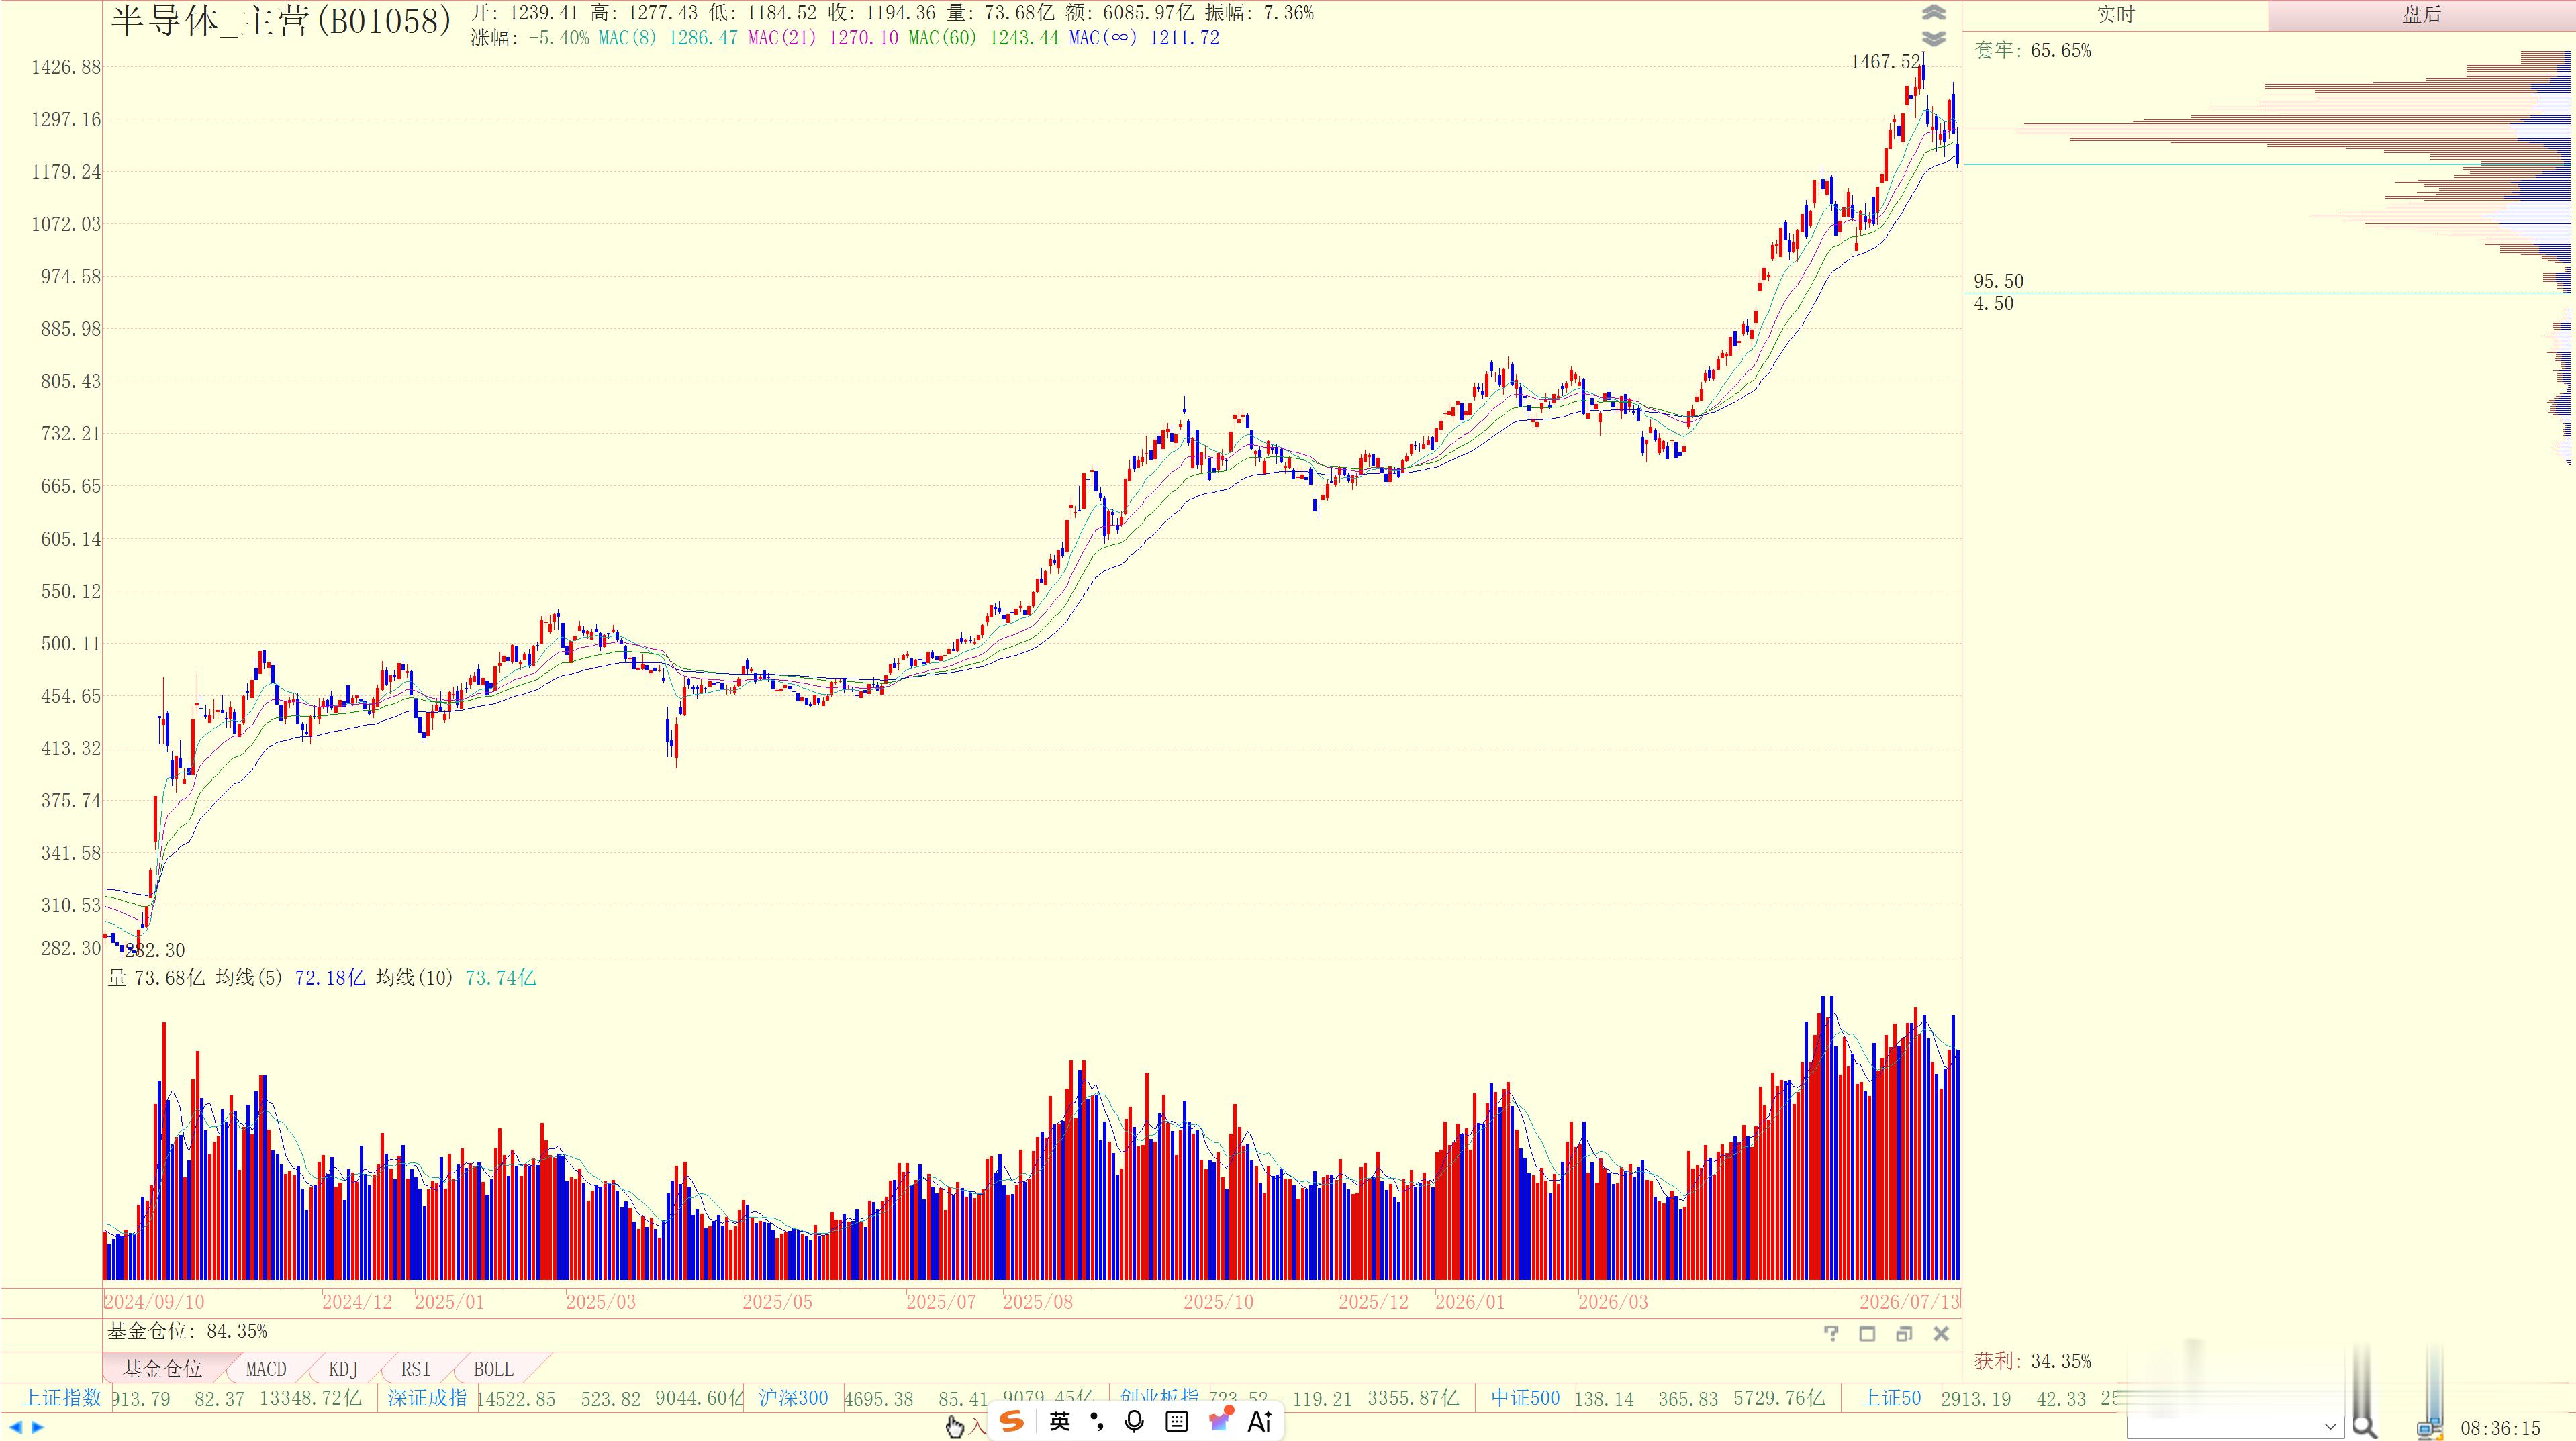Click the 均线(10) 73.74亿 volume average label
This screenshot has width=2576, height=1441.
[456, 978]
